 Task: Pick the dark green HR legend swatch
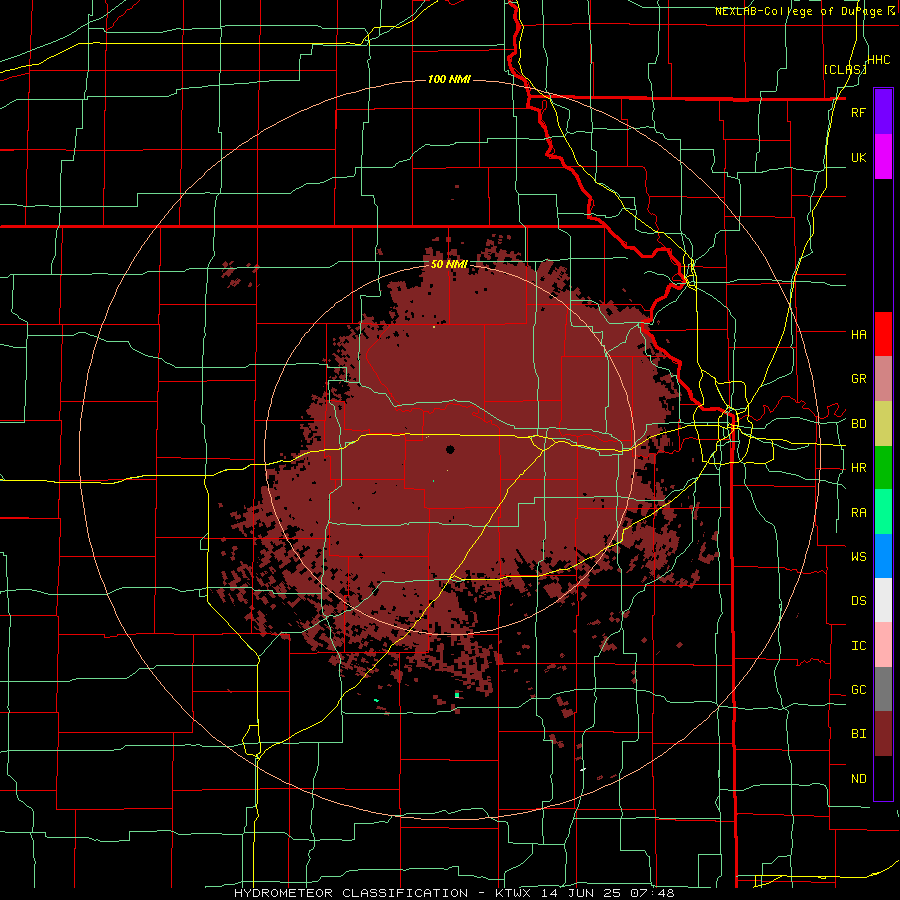(883, 468)
